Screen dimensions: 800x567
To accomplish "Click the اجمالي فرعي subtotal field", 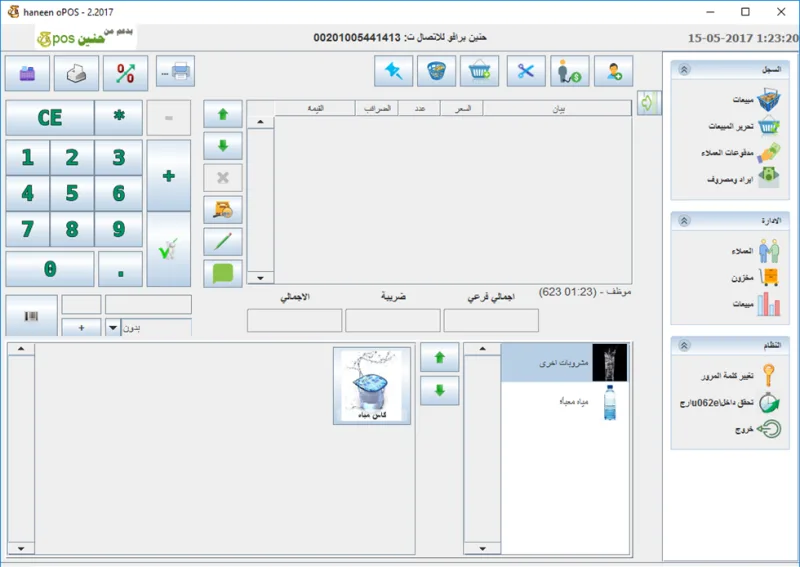I will click(491, 321).
